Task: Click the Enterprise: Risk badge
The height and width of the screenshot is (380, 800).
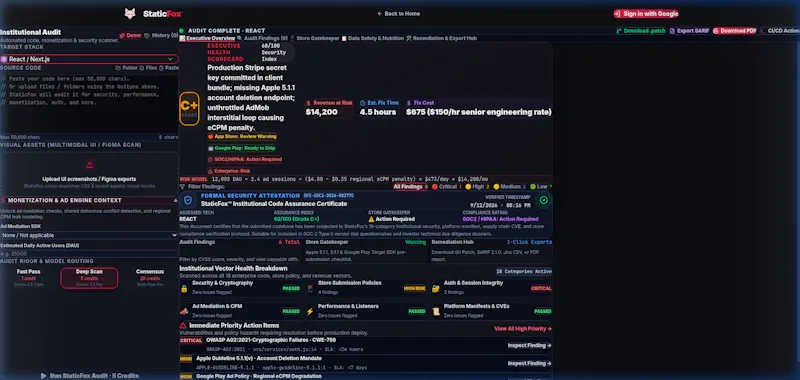Action: click(x=229, y=171)
